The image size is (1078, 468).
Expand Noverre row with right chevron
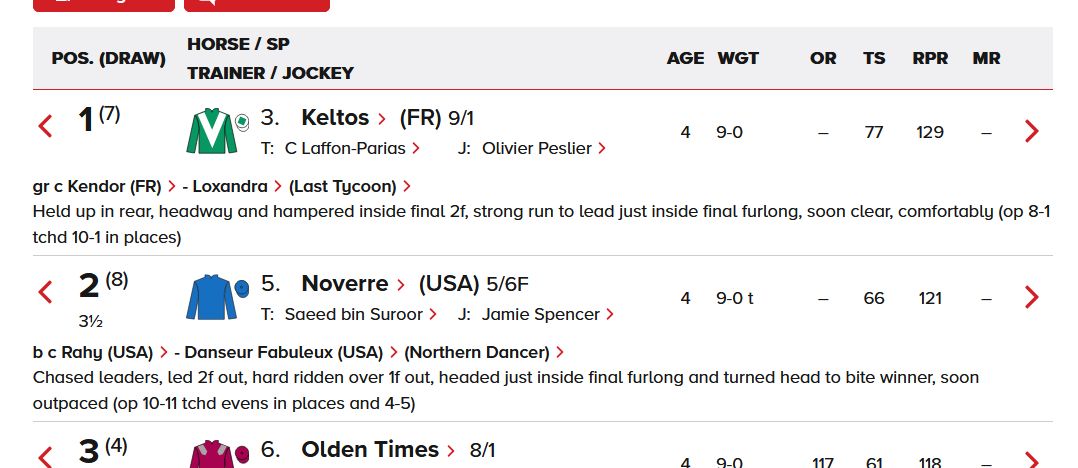click(1032, 297)
